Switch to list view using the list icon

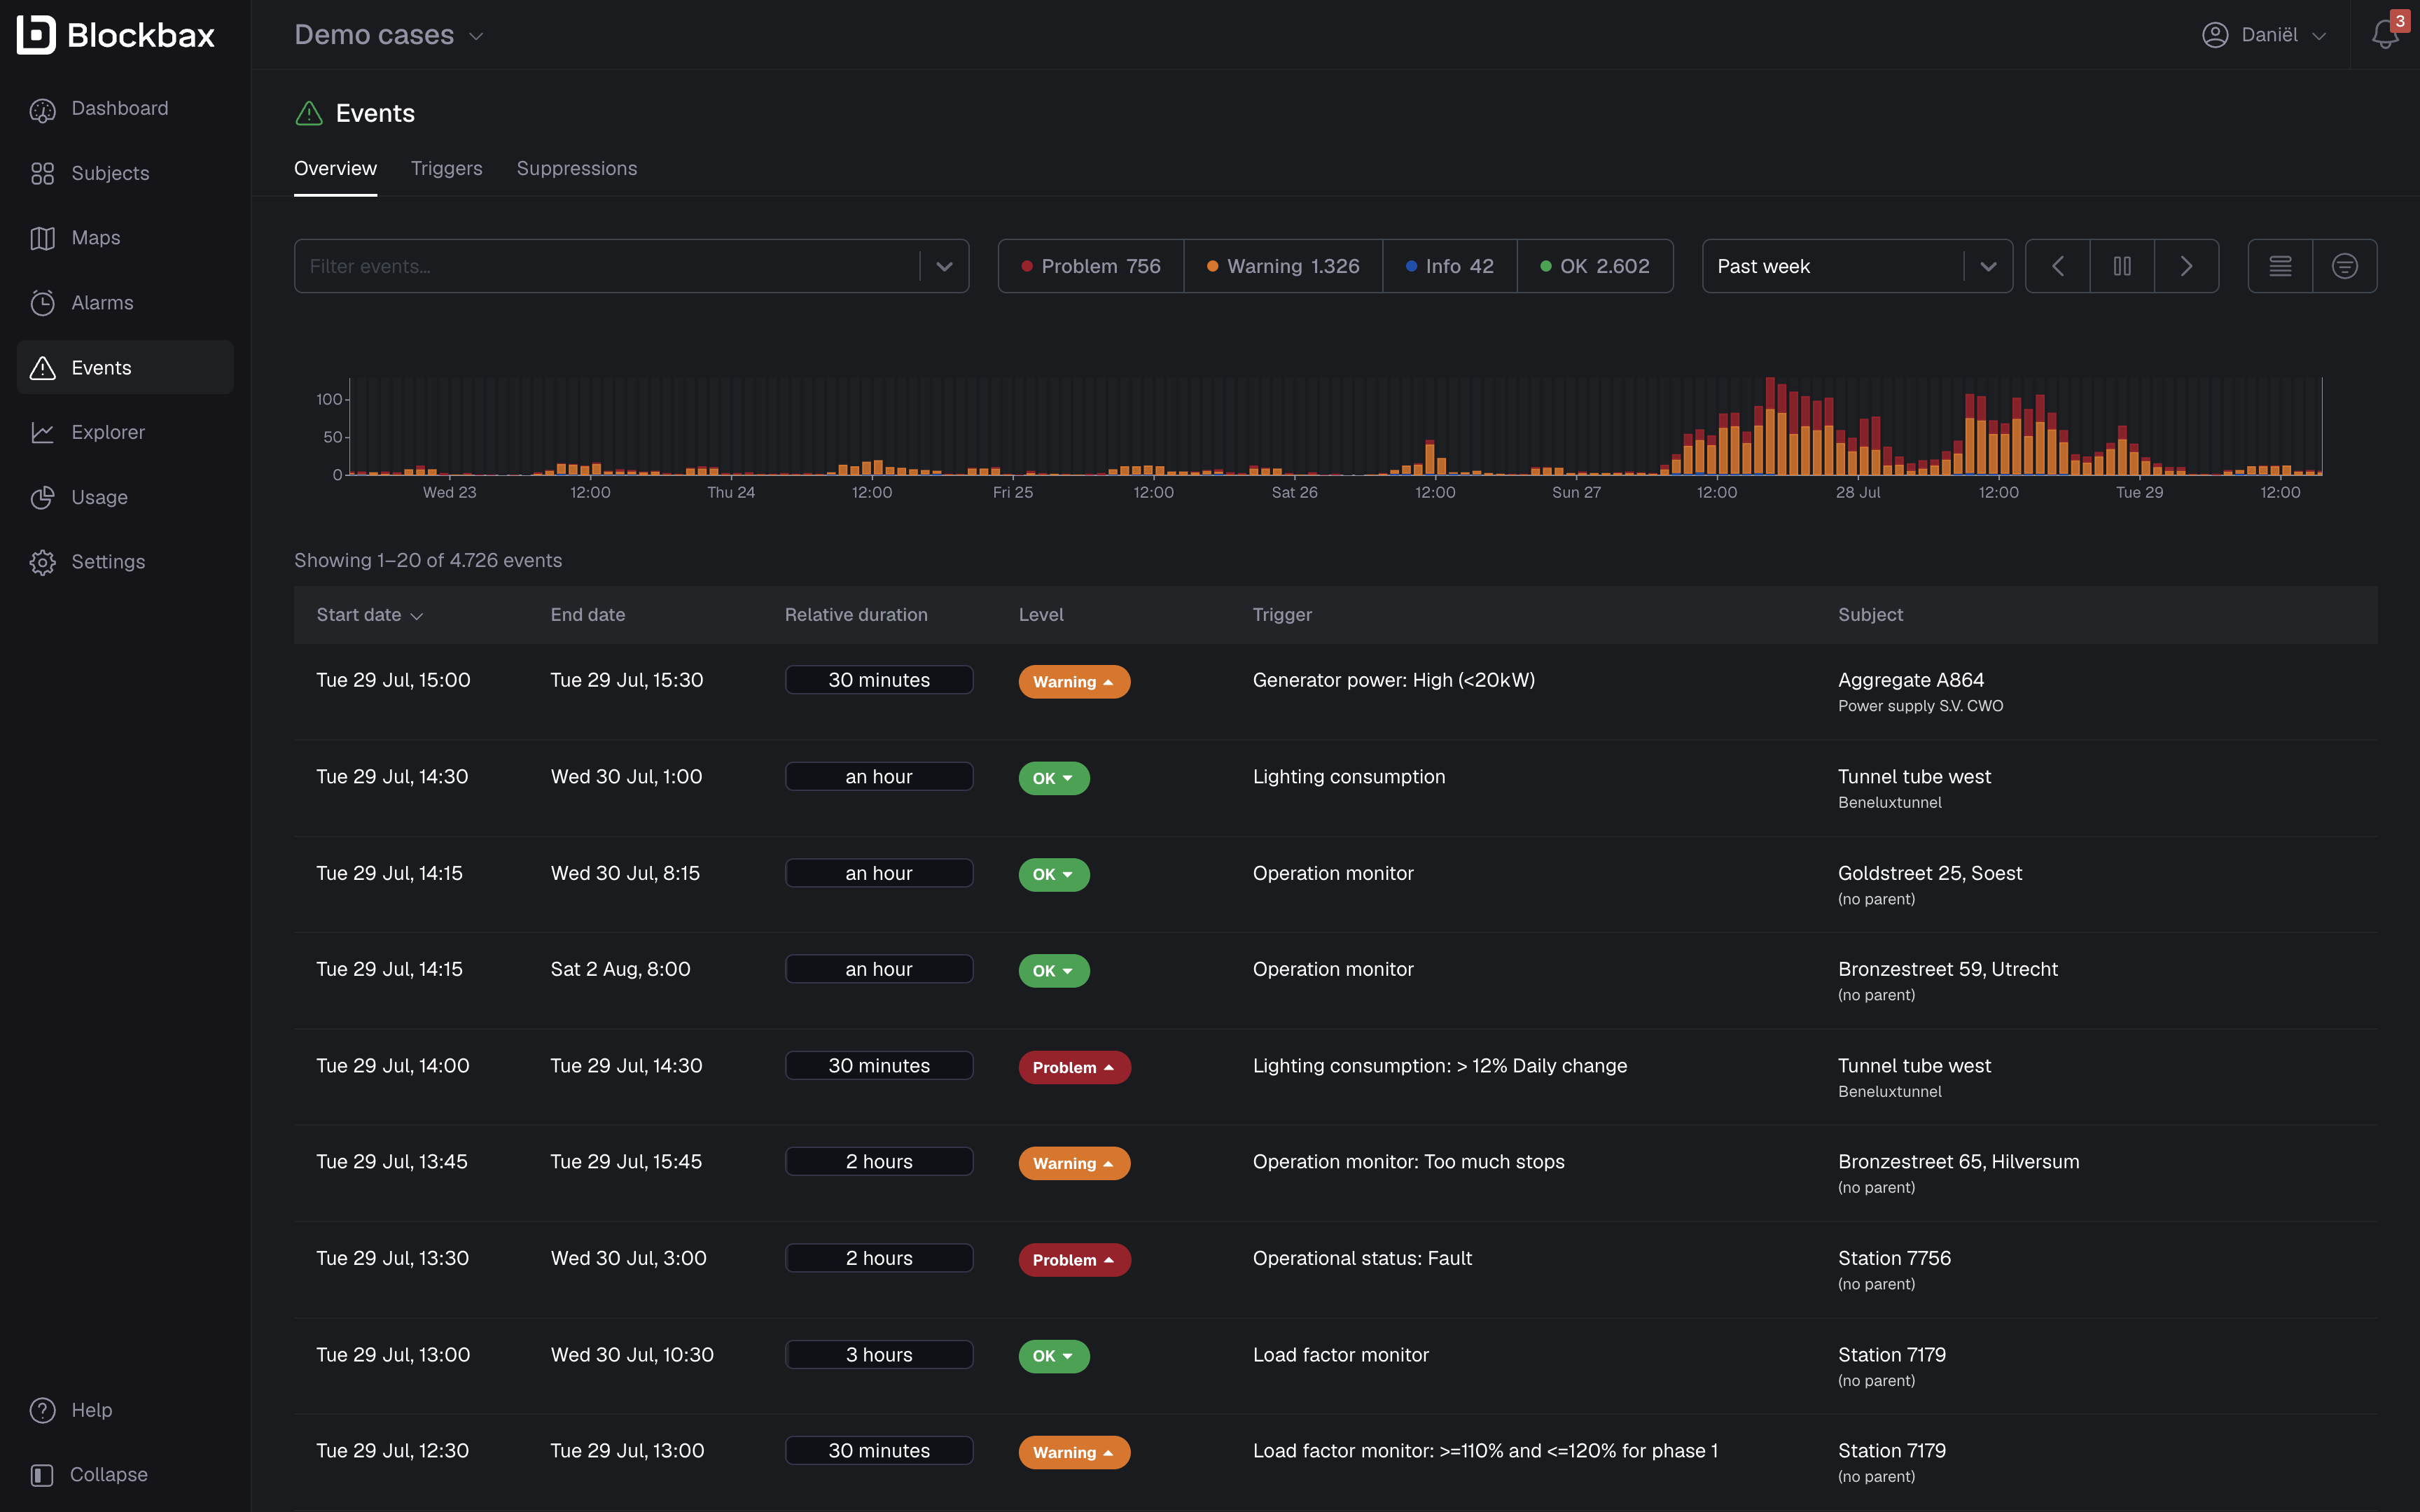2280,265
